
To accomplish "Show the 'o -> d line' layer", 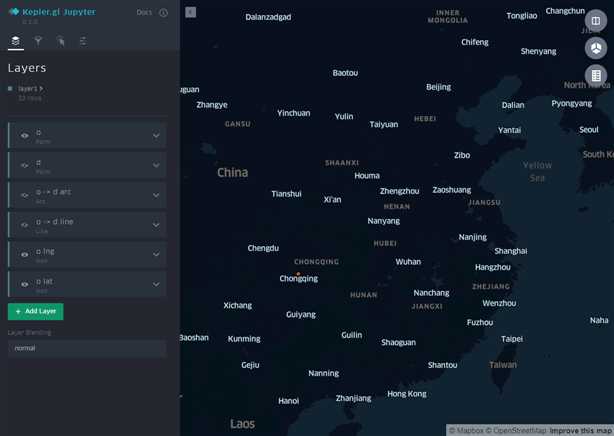I will [x=24, y=225].
